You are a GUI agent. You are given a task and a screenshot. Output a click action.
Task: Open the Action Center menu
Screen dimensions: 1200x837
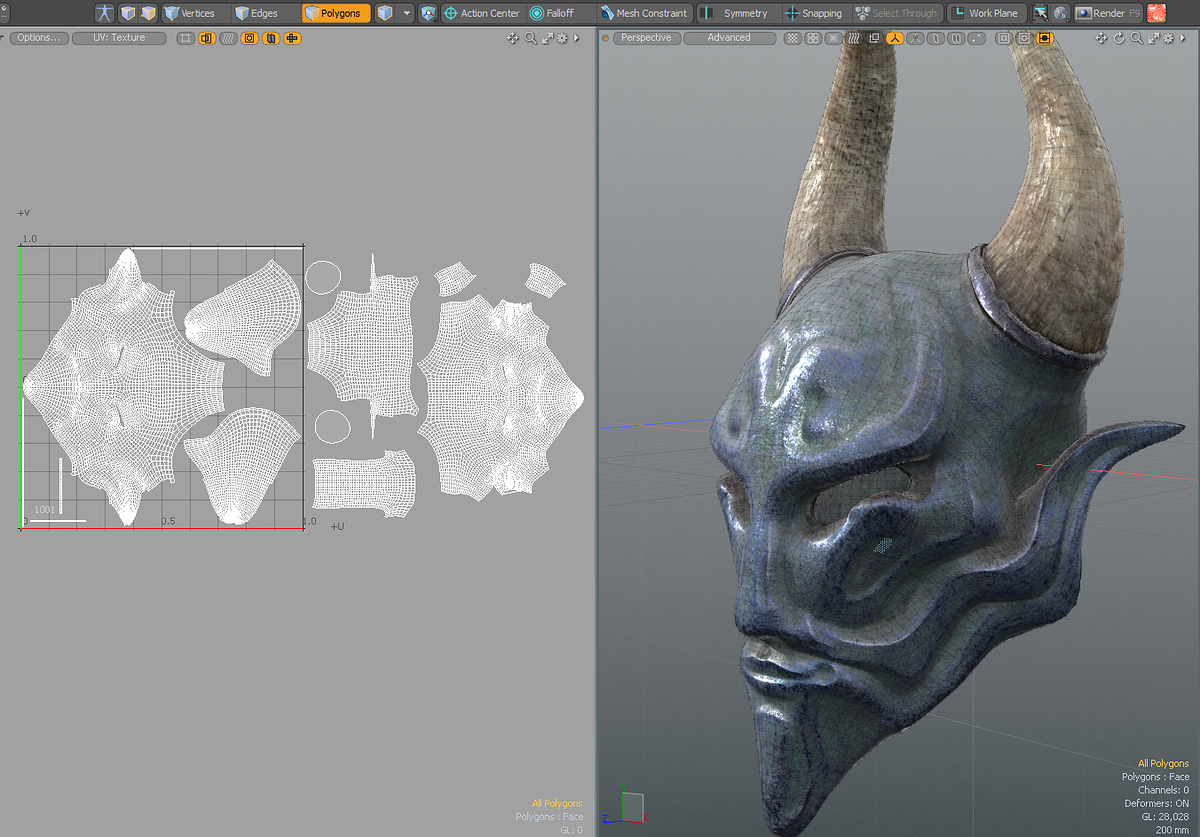482,13
